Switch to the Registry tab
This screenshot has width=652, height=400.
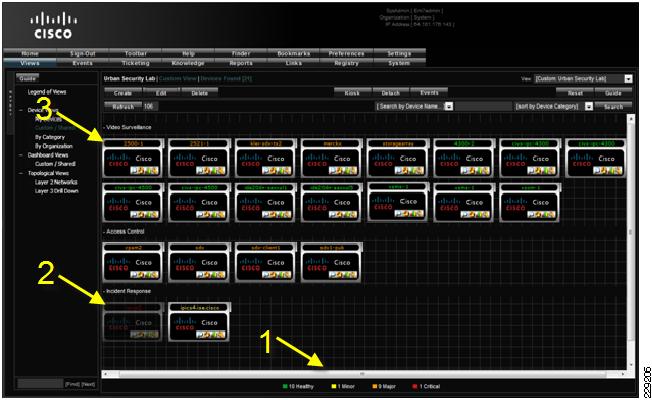click(x=346, y=63)
